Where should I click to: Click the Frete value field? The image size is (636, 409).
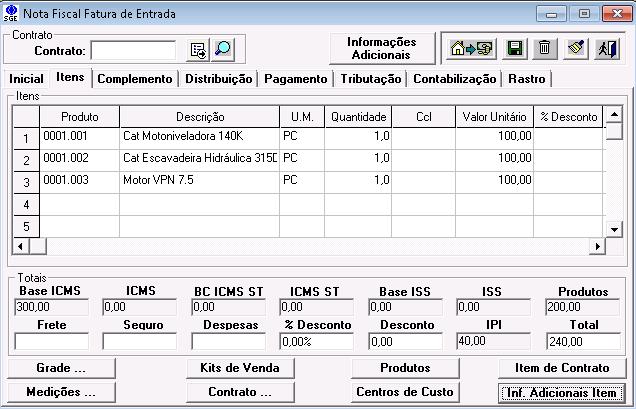pyautogui.click(x=52, y=342)
